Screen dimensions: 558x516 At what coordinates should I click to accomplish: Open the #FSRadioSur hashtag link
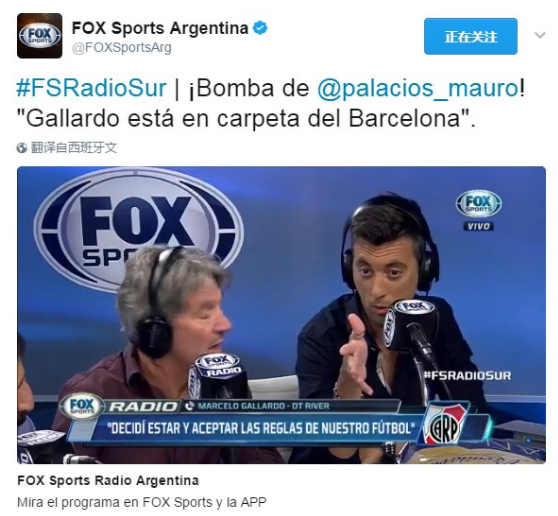click(91, 88)
